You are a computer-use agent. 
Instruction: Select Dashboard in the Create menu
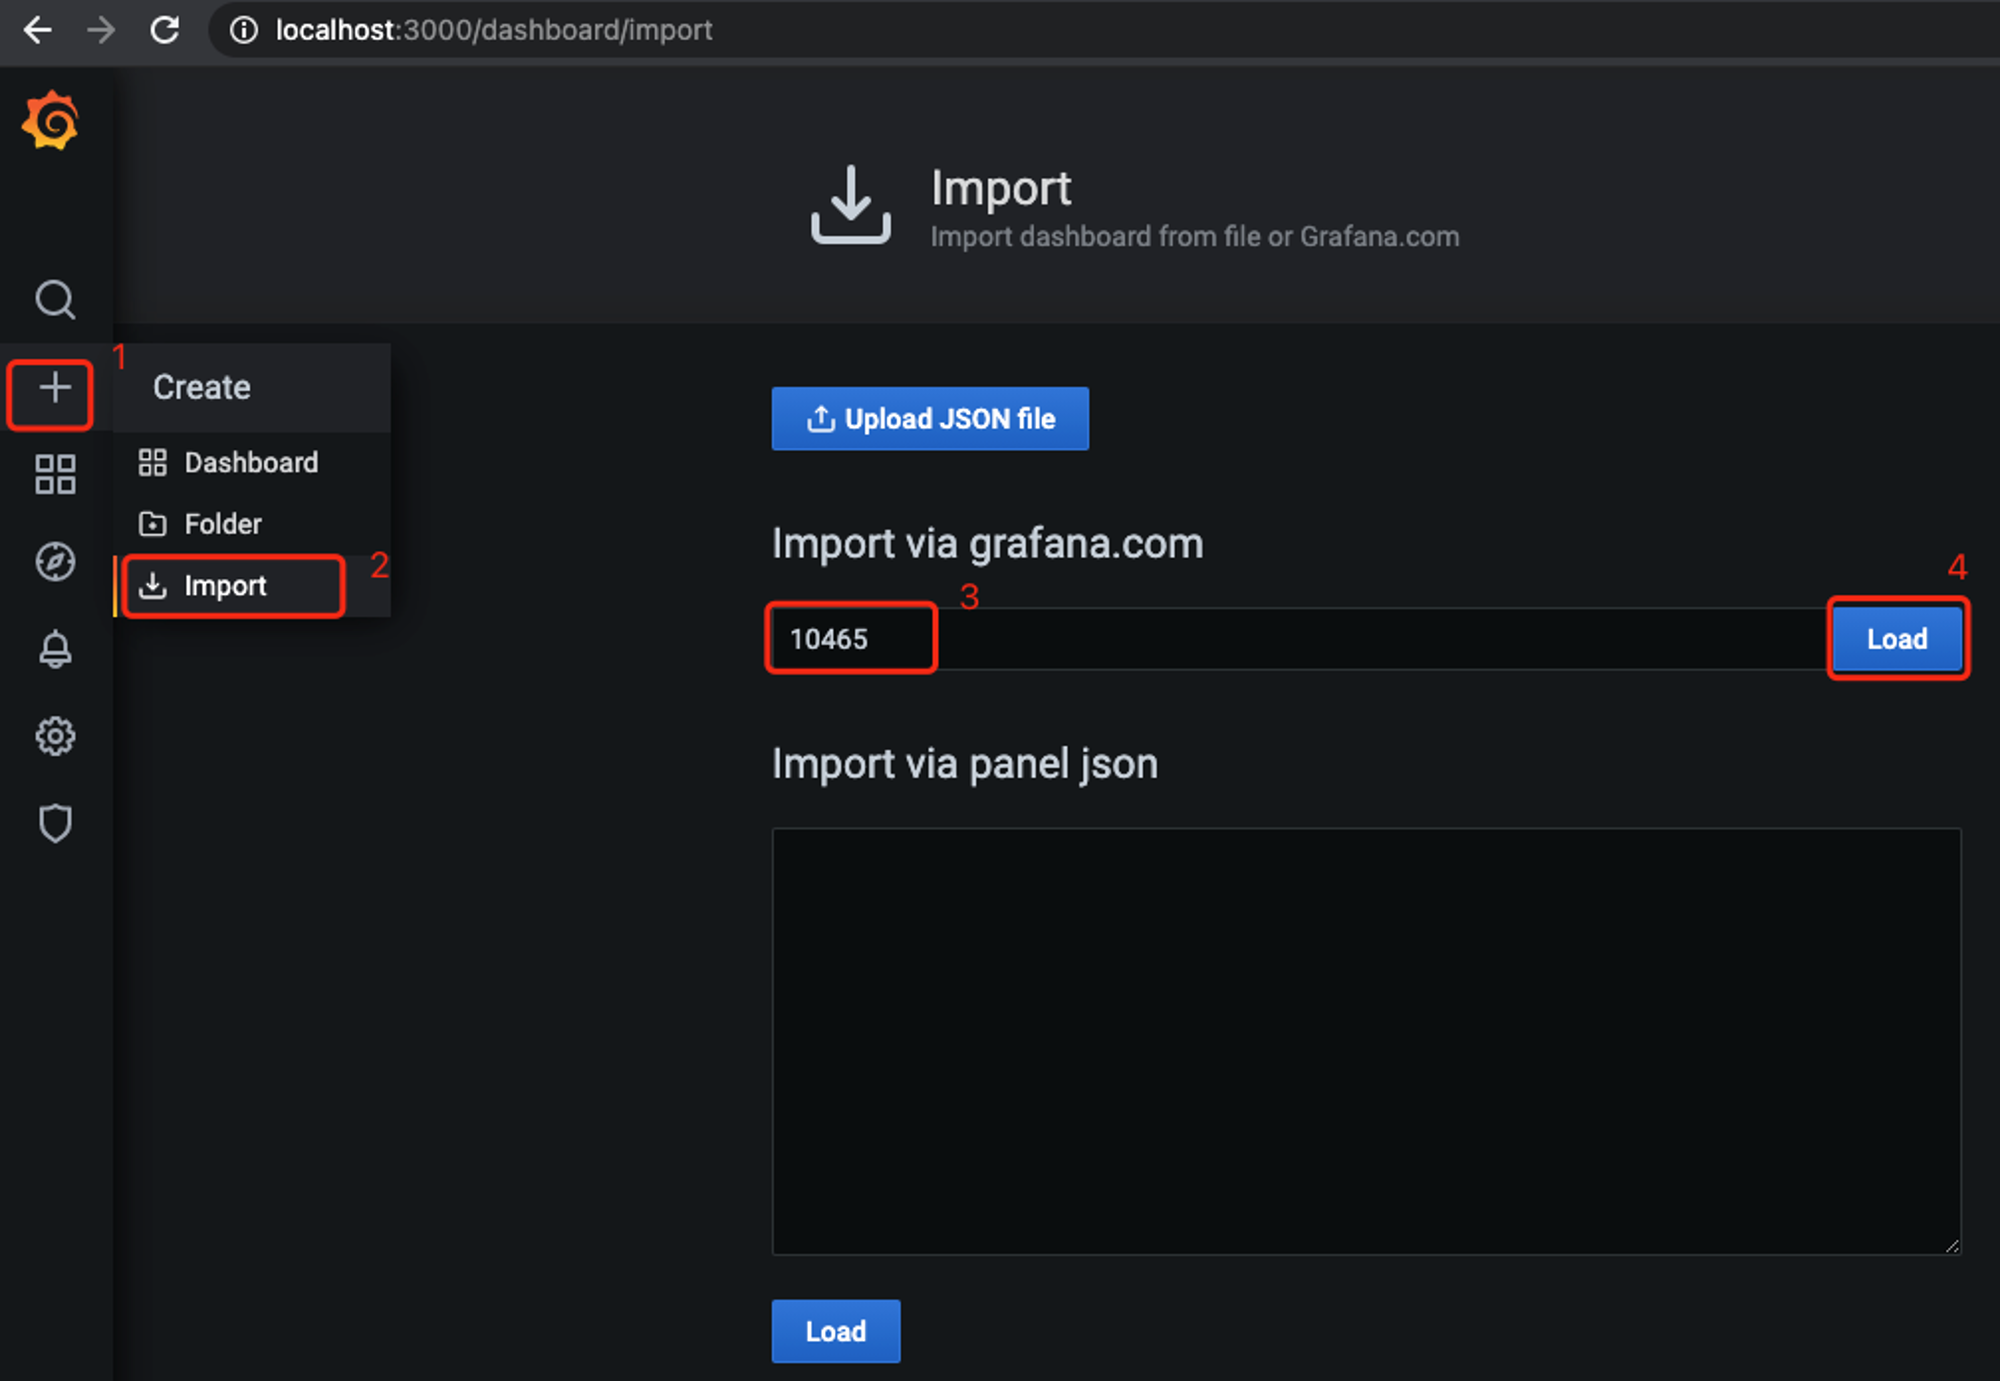pyautogui.click(x=251, y=462)
